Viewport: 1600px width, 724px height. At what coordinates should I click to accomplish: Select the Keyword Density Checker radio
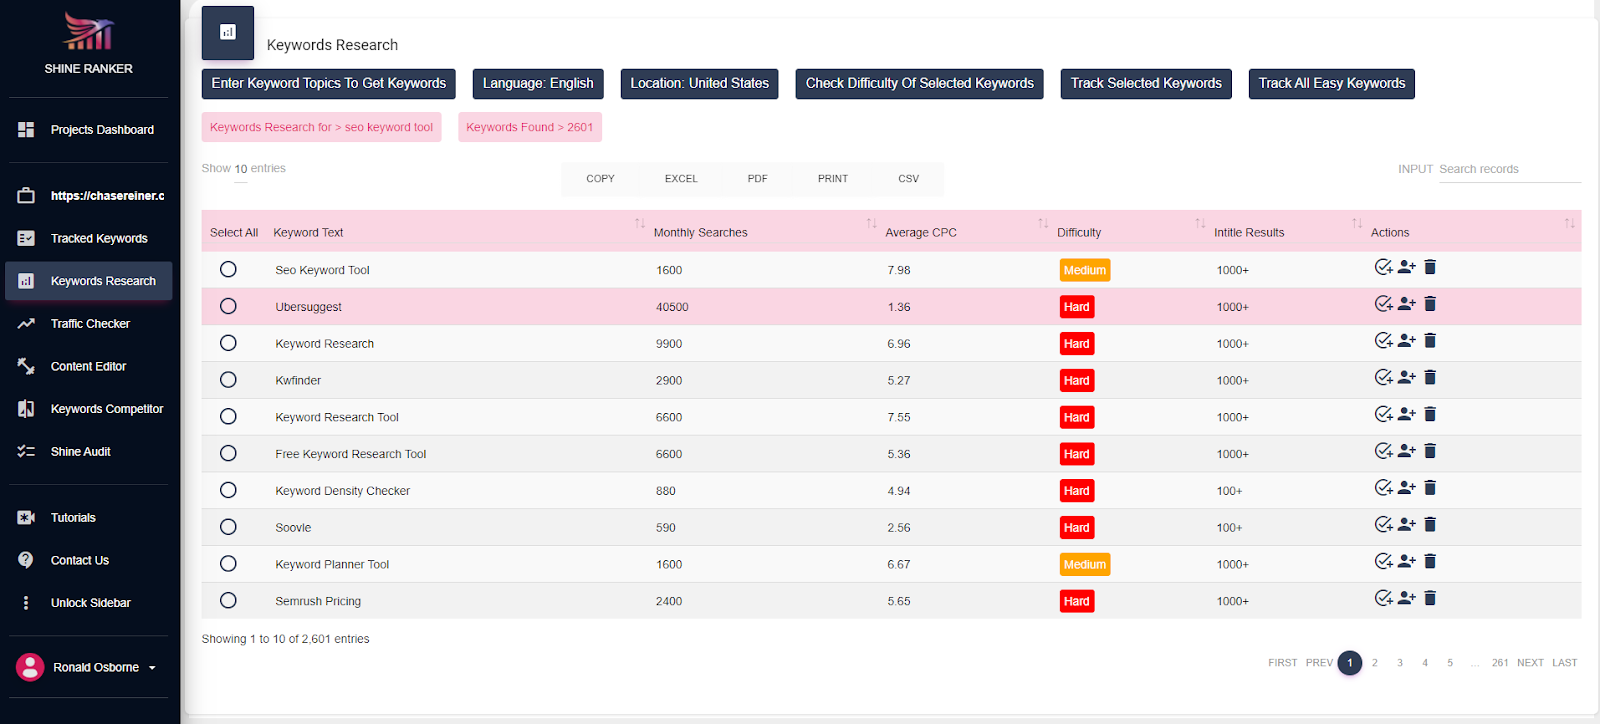tap(228, 490)
